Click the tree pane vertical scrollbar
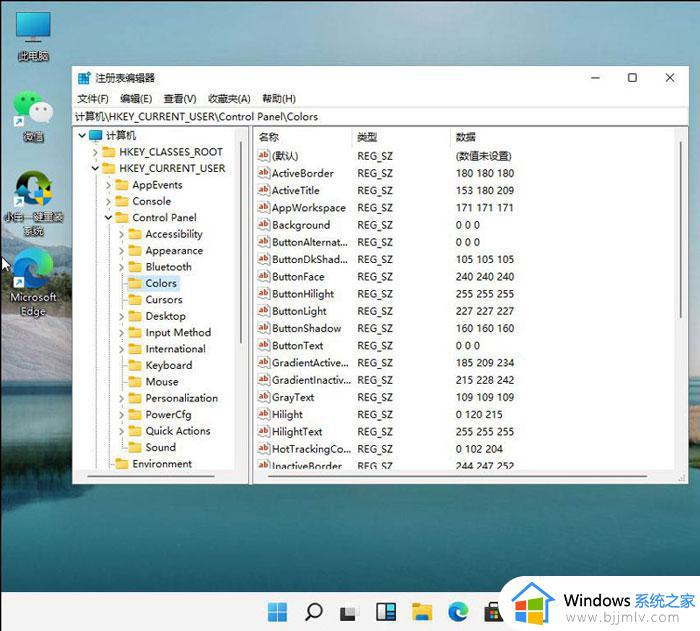This screenshot has height=631, width=700. click(241, 242)
